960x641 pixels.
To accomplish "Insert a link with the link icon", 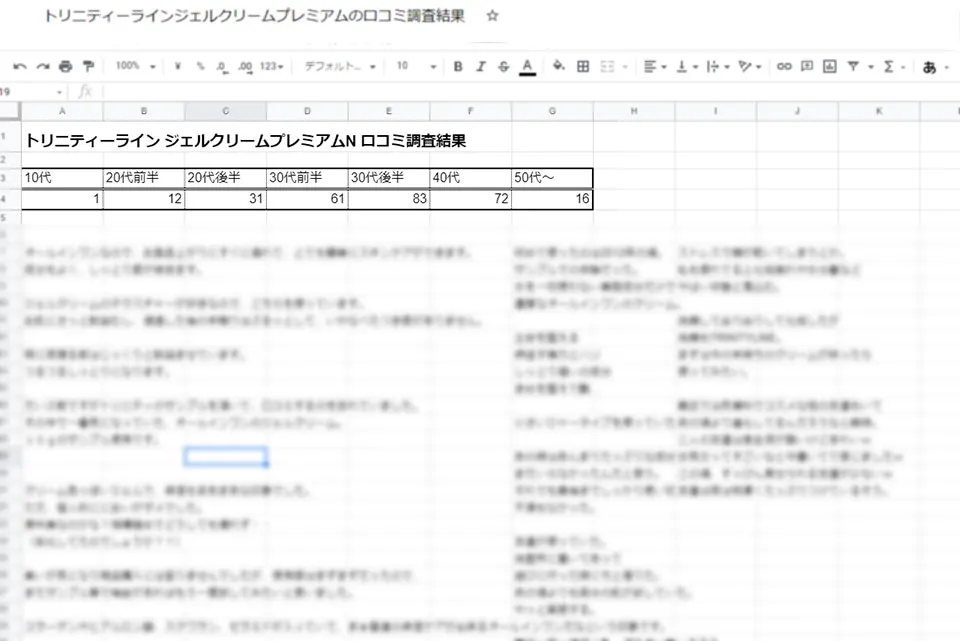I will (x=784, y=65).
